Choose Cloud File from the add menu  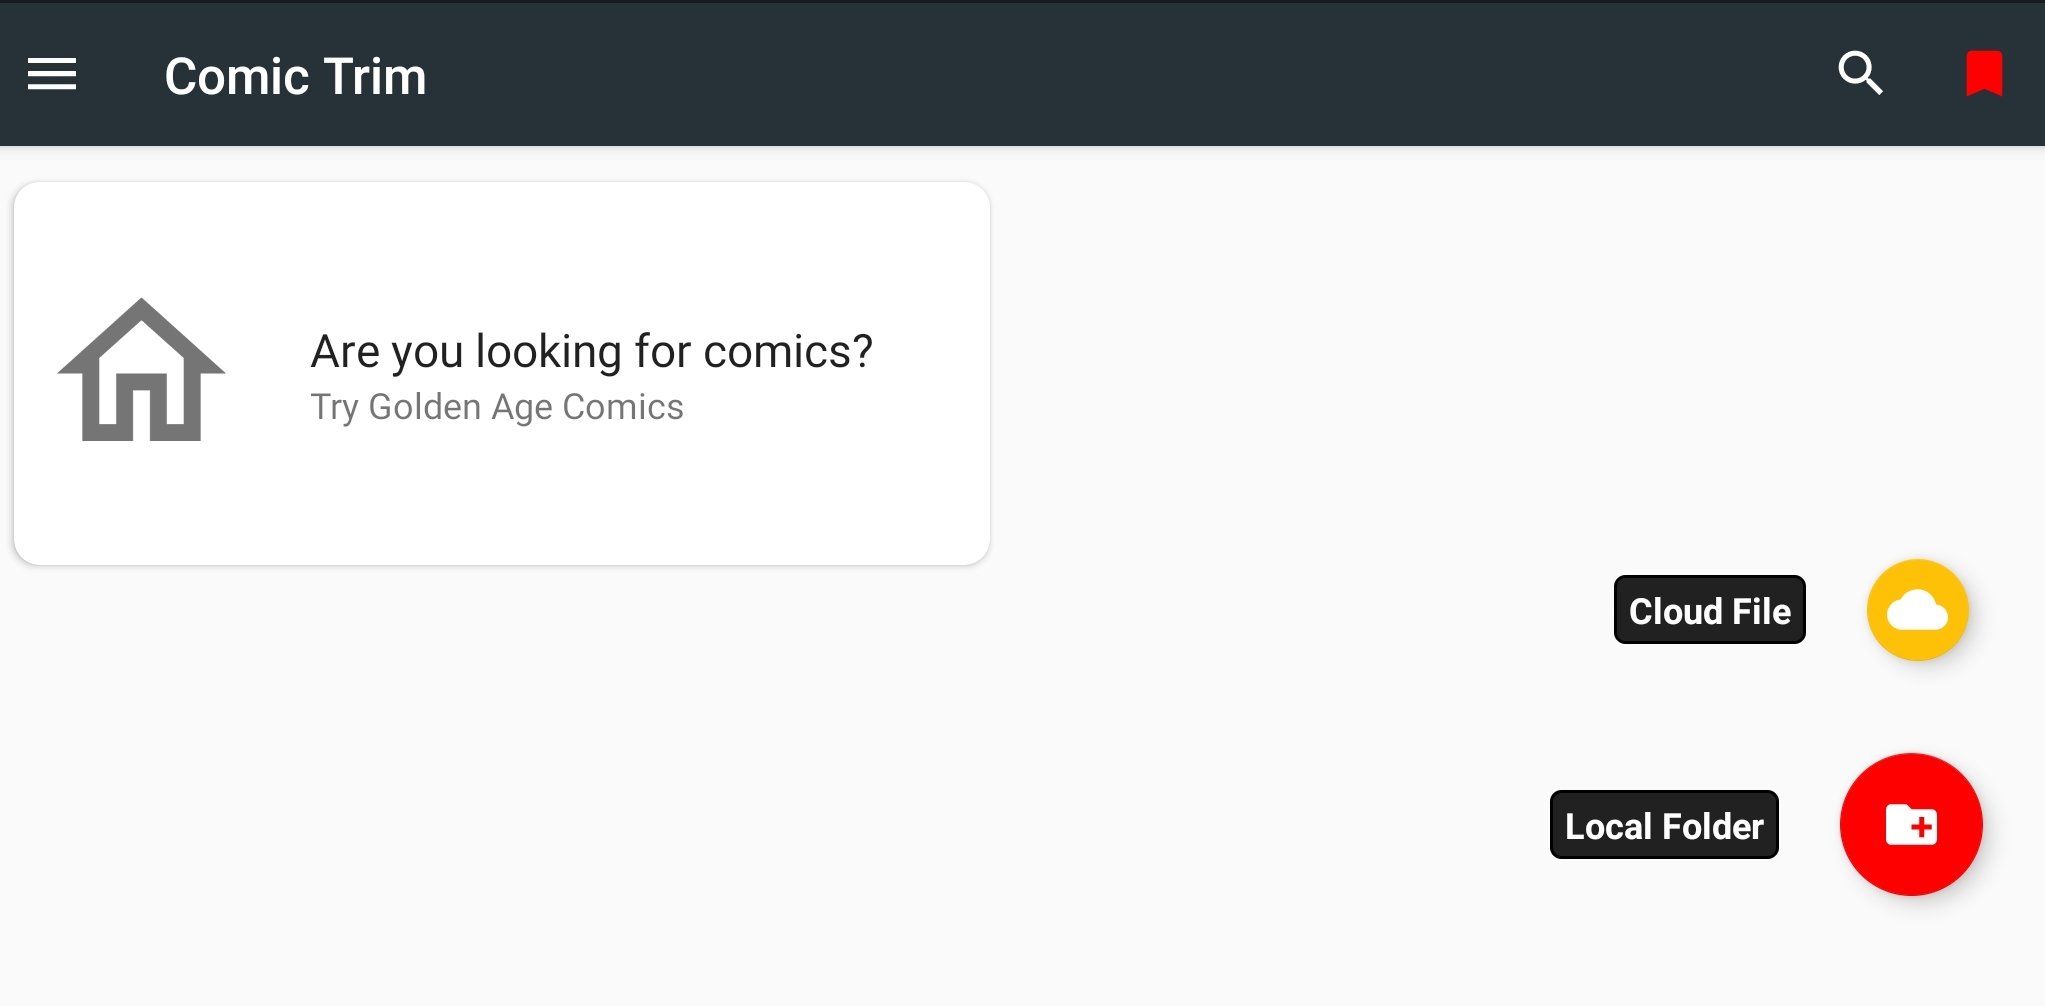point(1709,610)
